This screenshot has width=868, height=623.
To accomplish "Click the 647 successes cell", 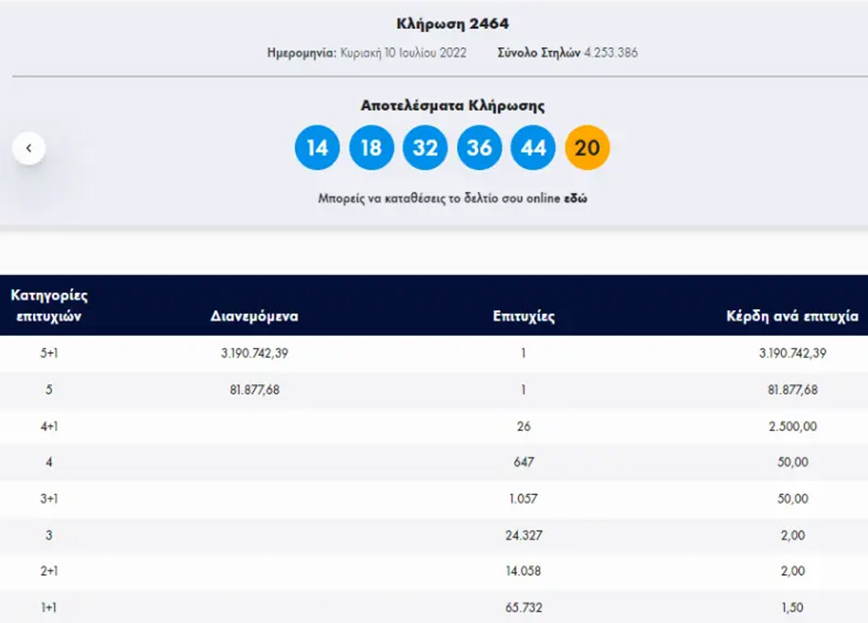I will coord(523,462).
